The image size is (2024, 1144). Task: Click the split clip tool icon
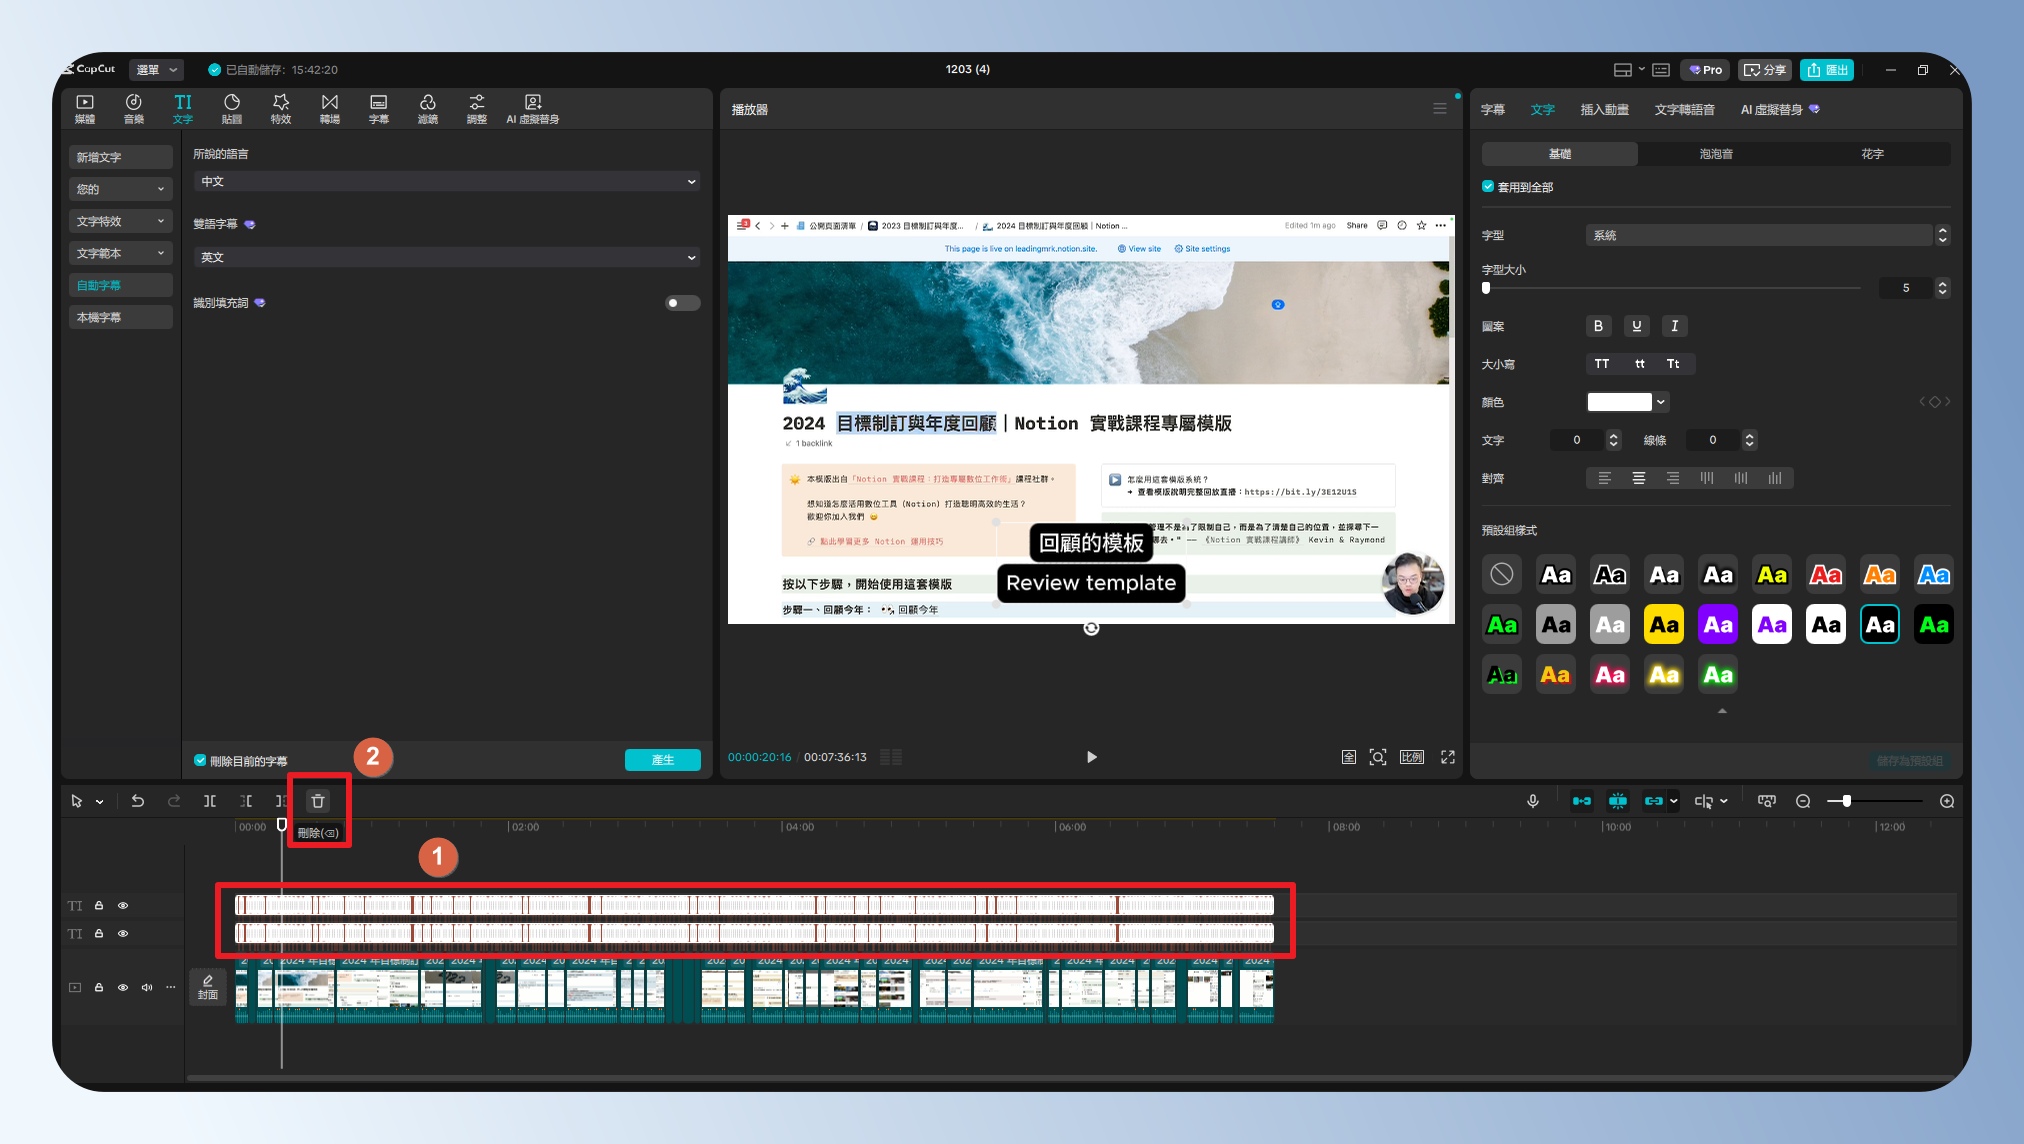(x=210, y=801)
